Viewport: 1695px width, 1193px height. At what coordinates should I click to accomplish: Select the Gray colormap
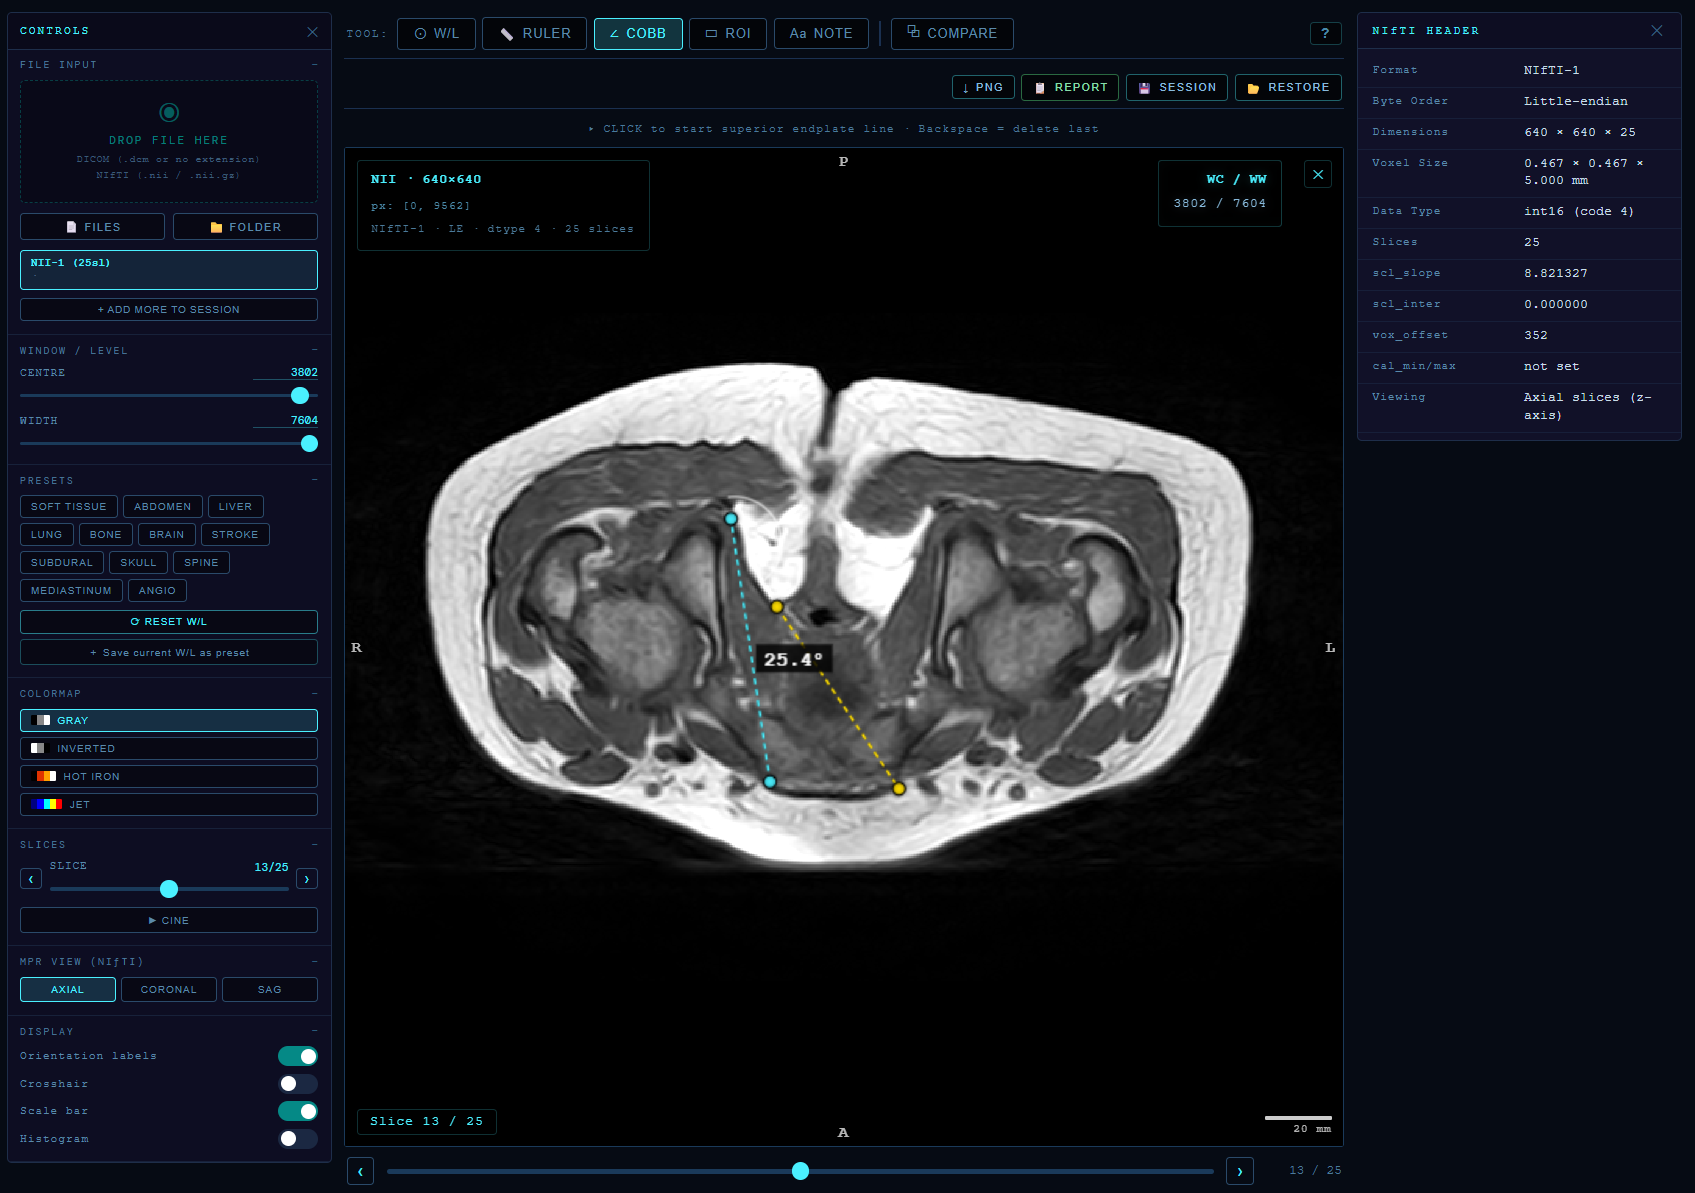(169, 720)
